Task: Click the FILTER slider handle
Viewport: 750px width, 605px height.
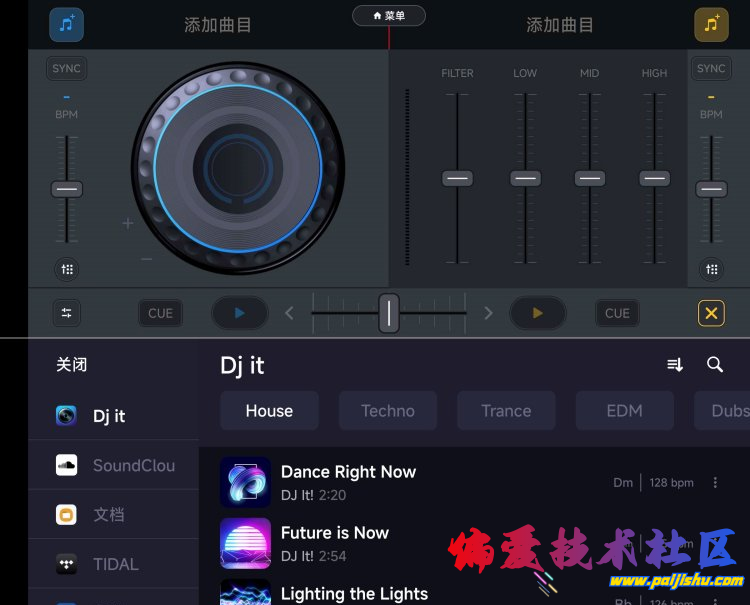Action: click(457, 178)
